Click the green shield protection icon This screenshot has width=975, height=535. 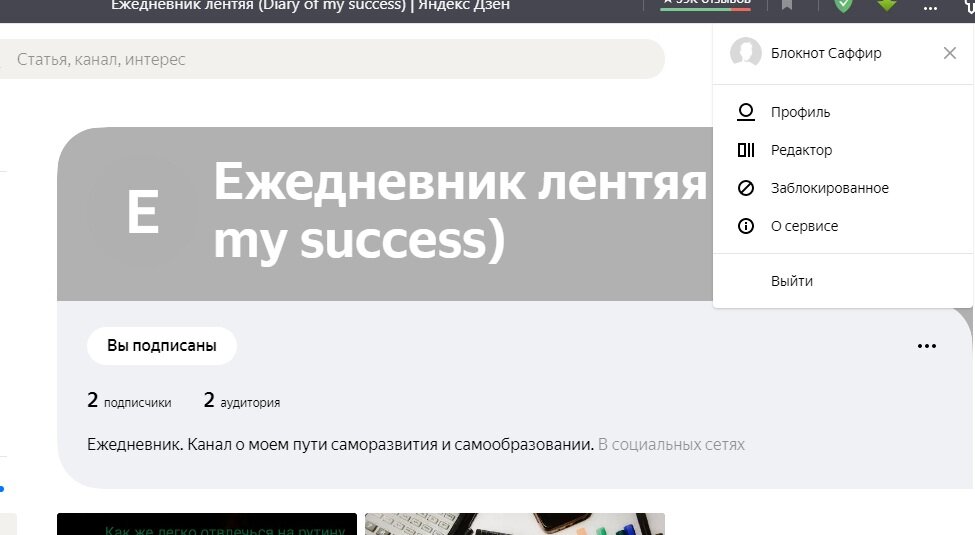(843, 5)
